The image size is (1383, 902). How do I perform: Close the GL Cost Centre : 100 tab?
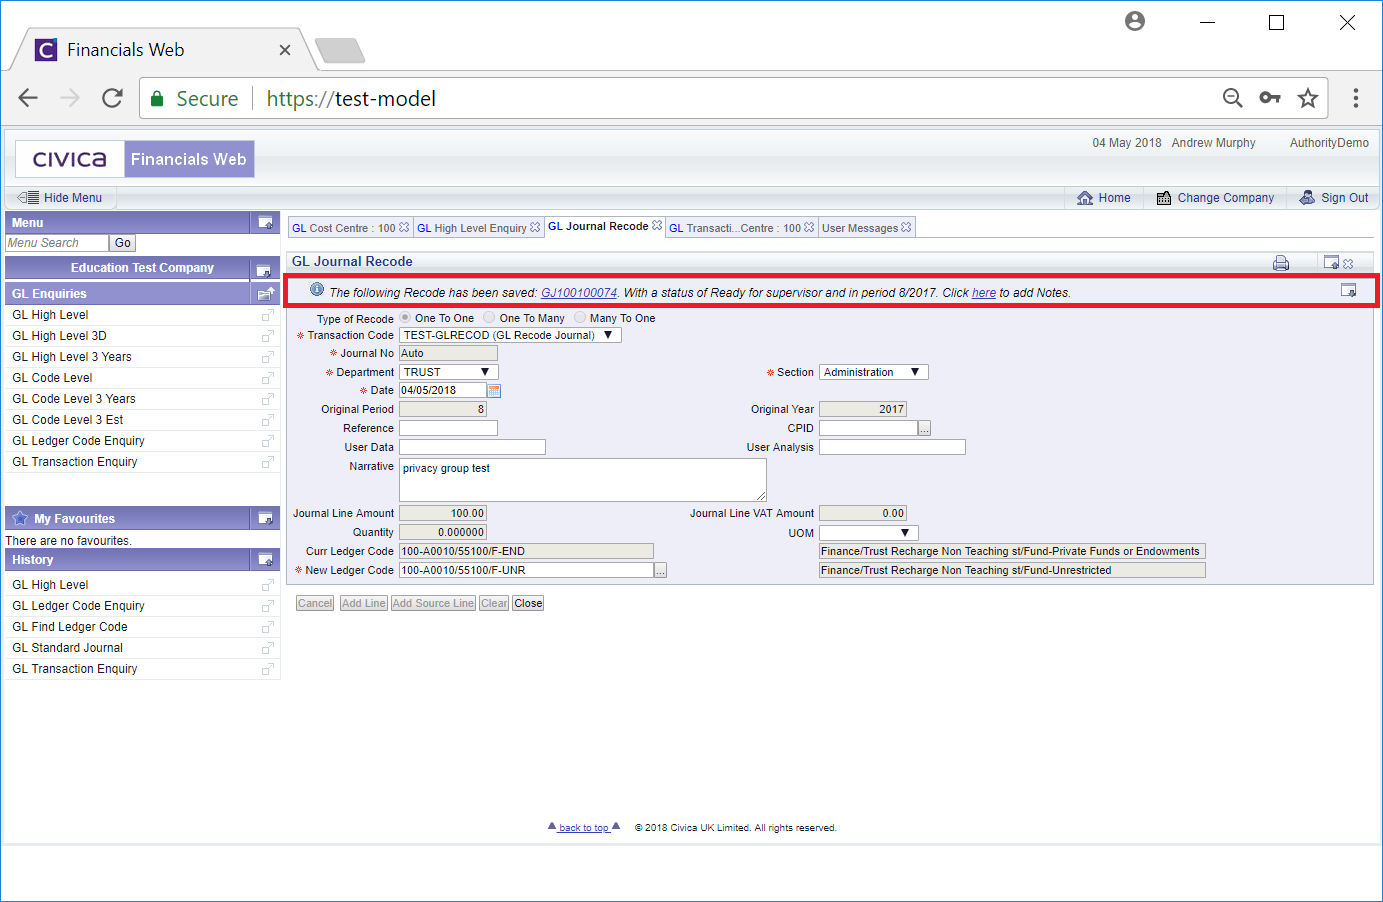(404, 227)
